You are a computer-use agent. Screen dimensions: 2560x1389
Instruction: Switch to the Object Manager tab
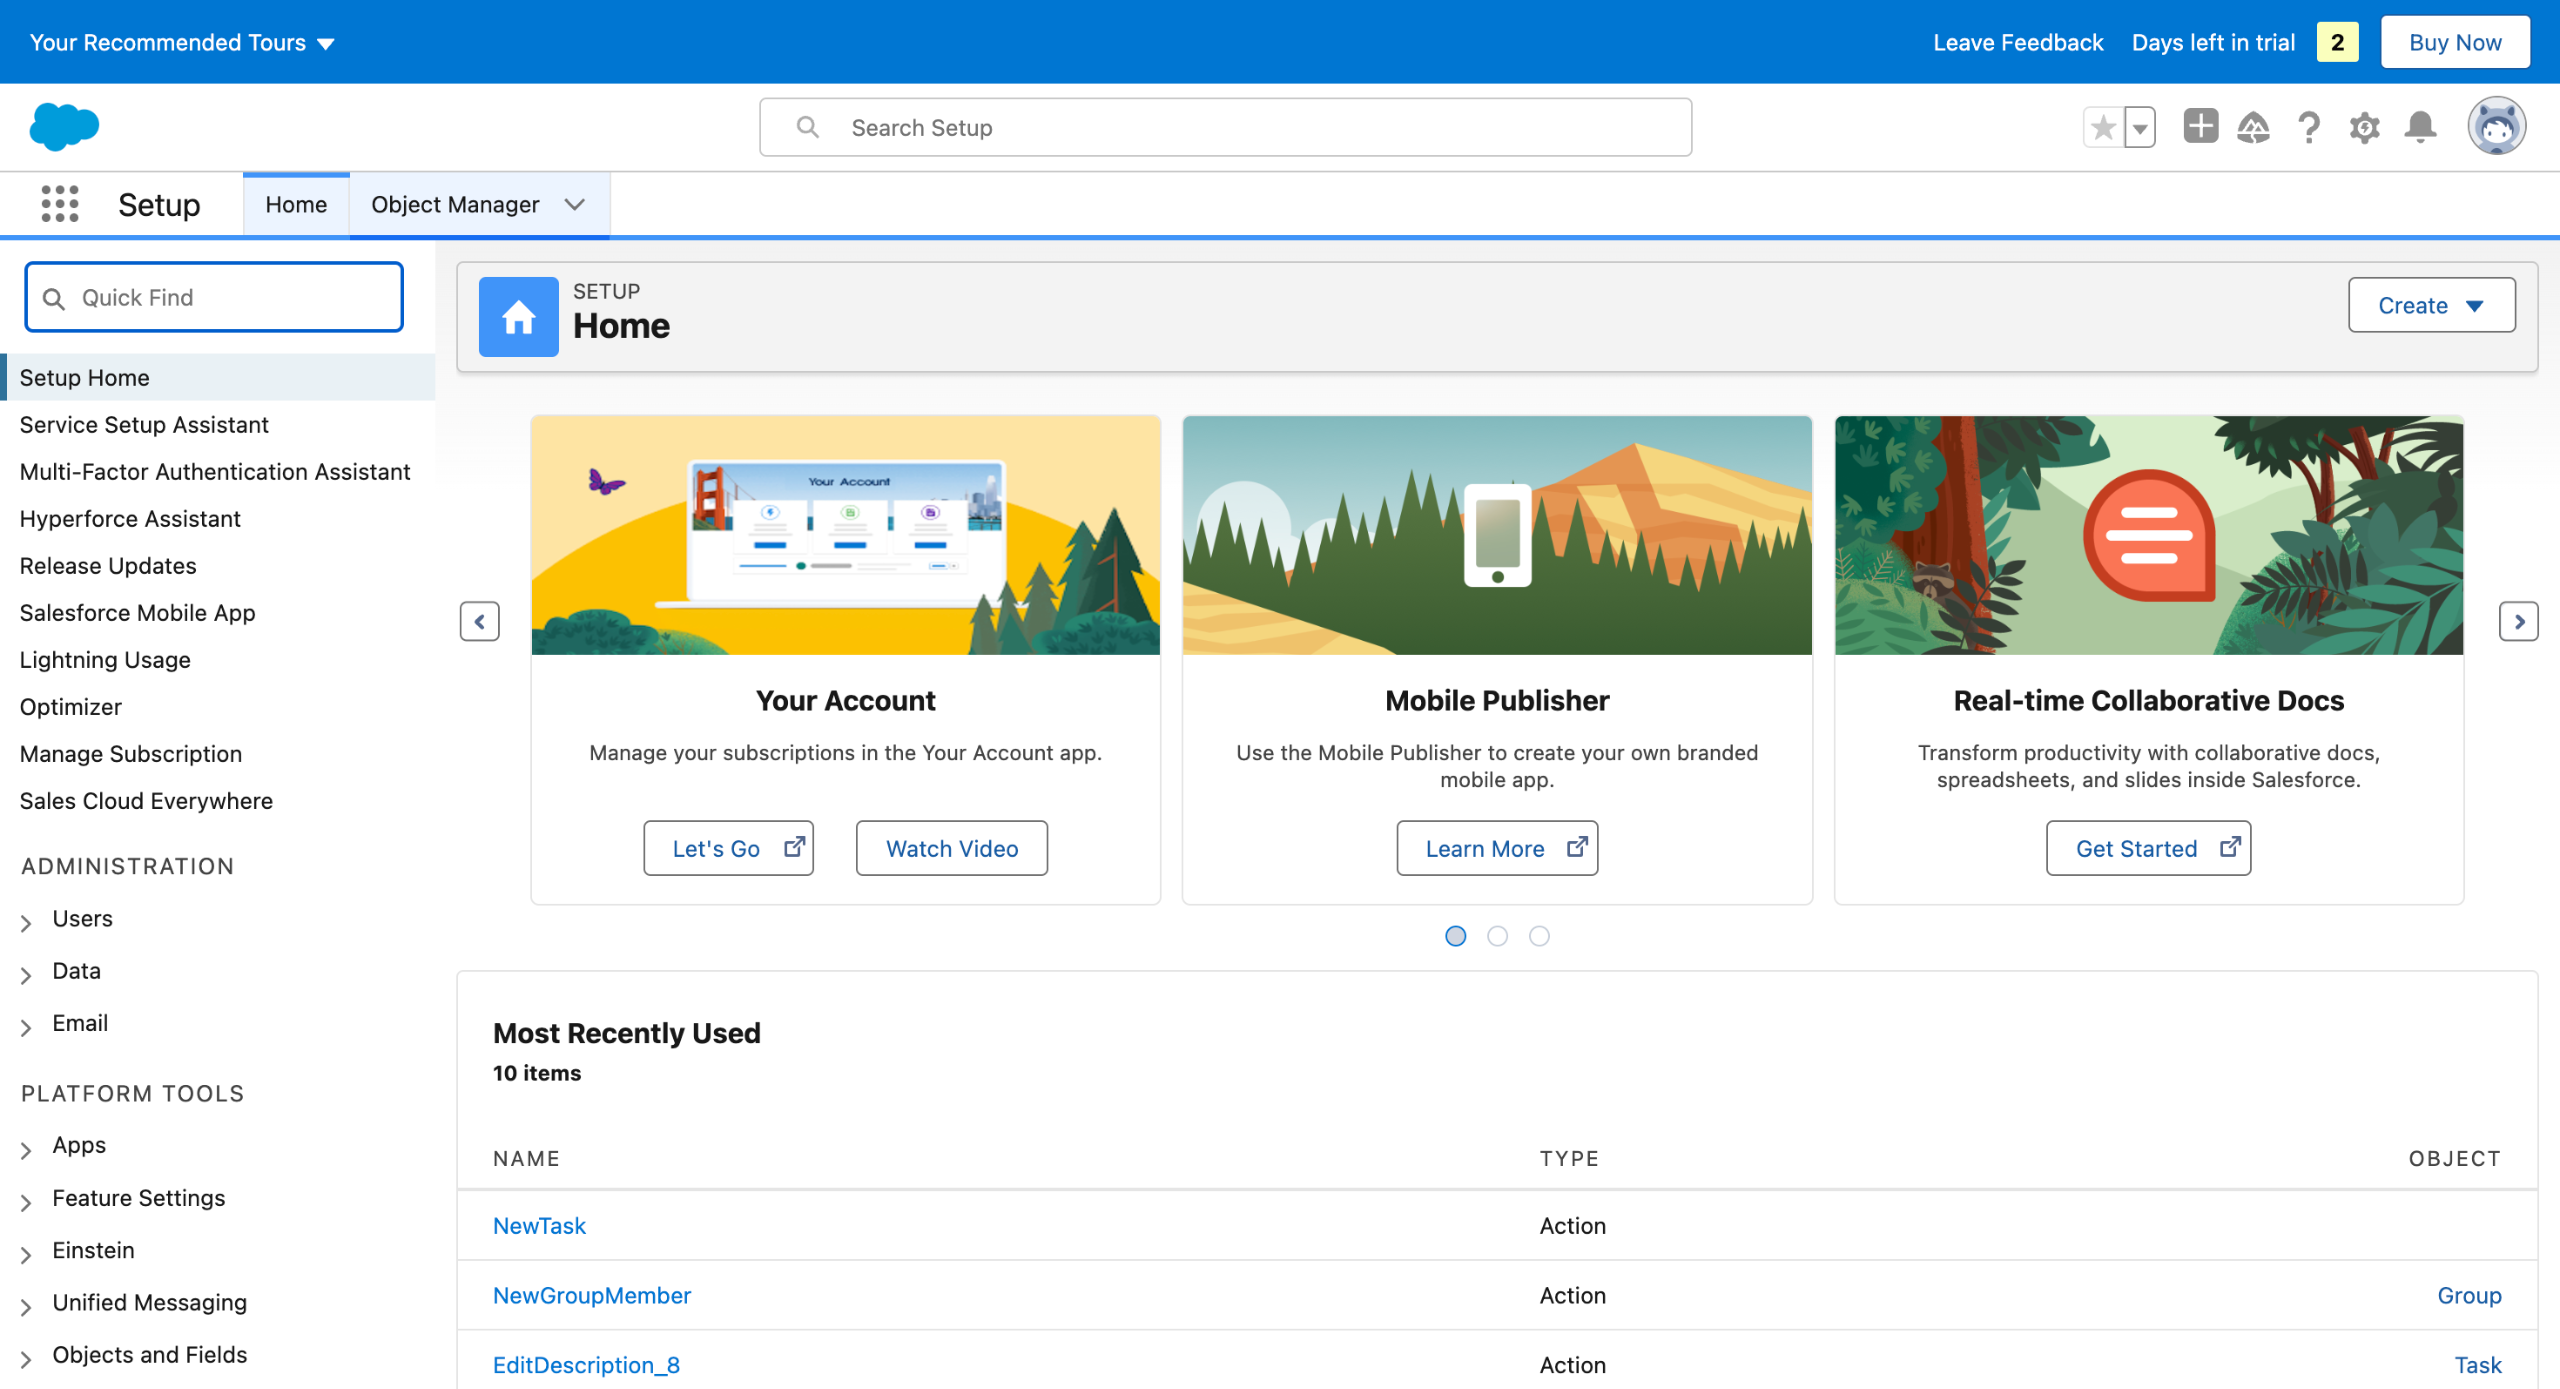pyautogui.click(x=455, y=204)
